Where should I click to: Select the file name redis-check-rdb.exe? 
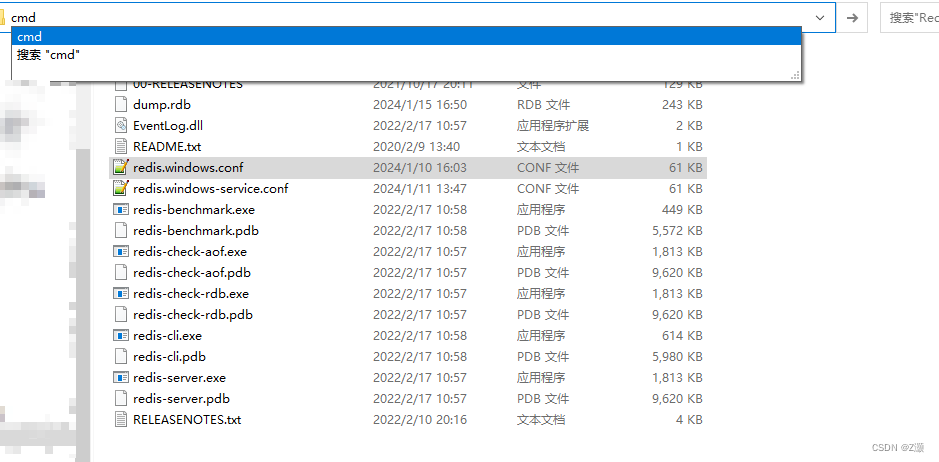pos(190,294)
